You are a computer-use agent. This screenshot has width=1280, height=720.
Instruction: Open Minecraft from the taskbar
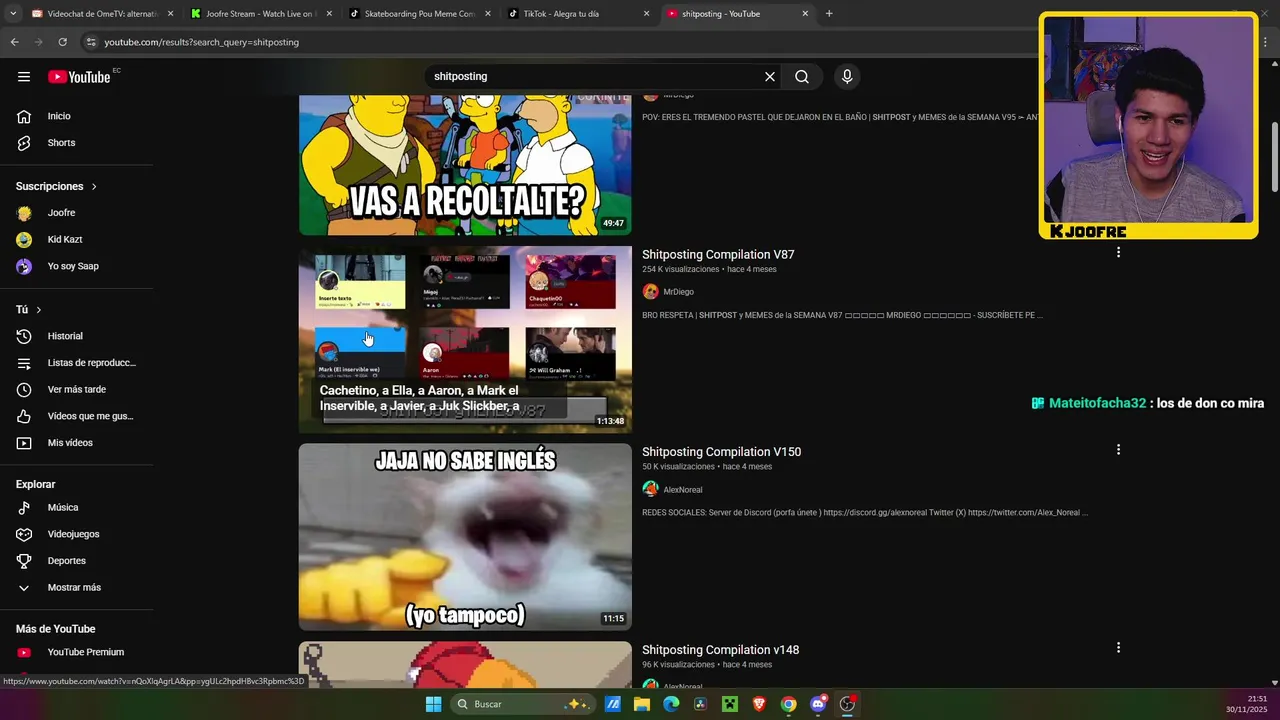click(730, 704)
